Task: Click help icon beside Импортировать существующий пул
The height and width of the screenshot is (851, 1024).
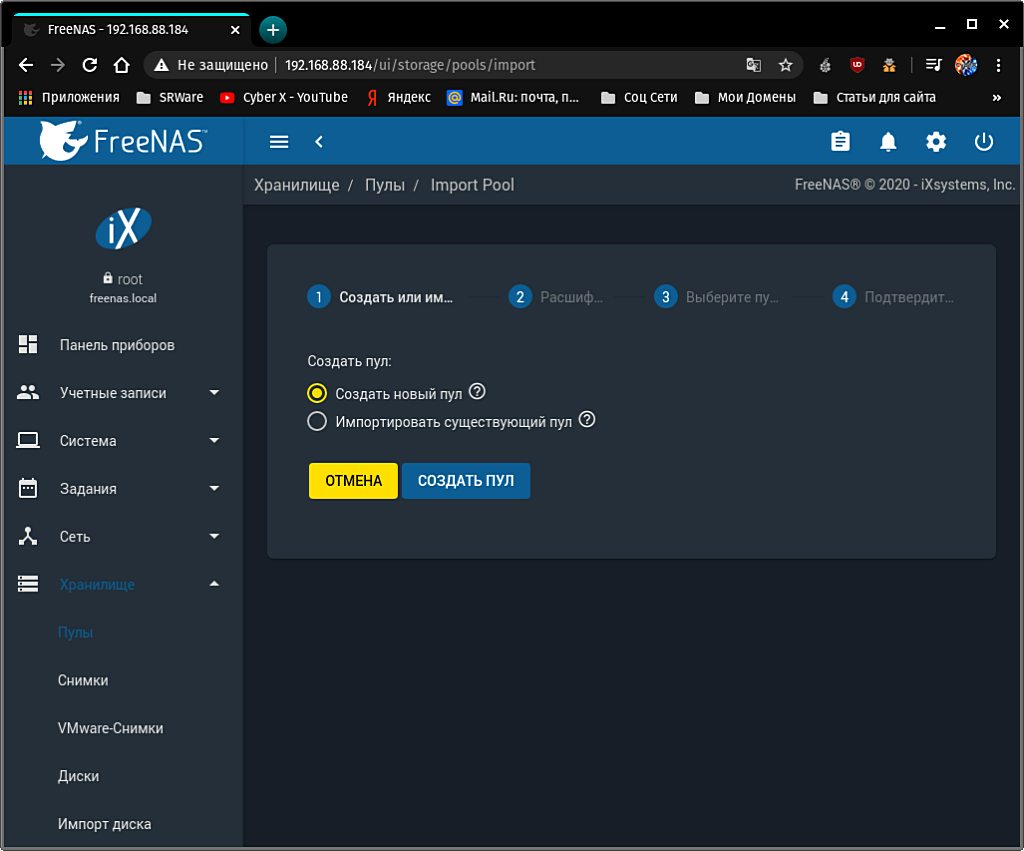Action: point(587,420)
